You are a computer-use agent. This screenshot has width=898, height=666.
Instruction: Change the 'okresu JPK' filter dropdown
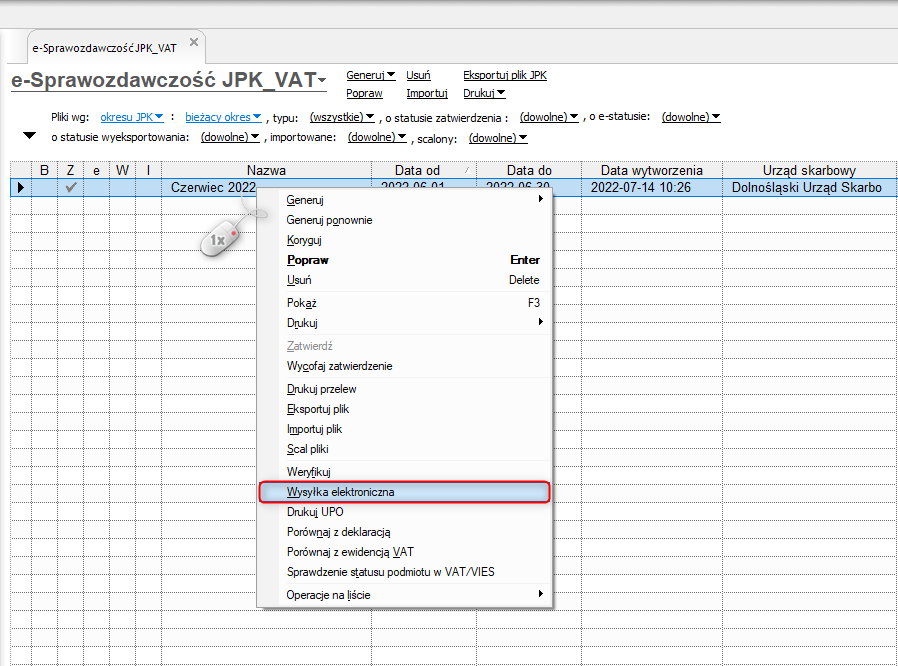point(132,117)
